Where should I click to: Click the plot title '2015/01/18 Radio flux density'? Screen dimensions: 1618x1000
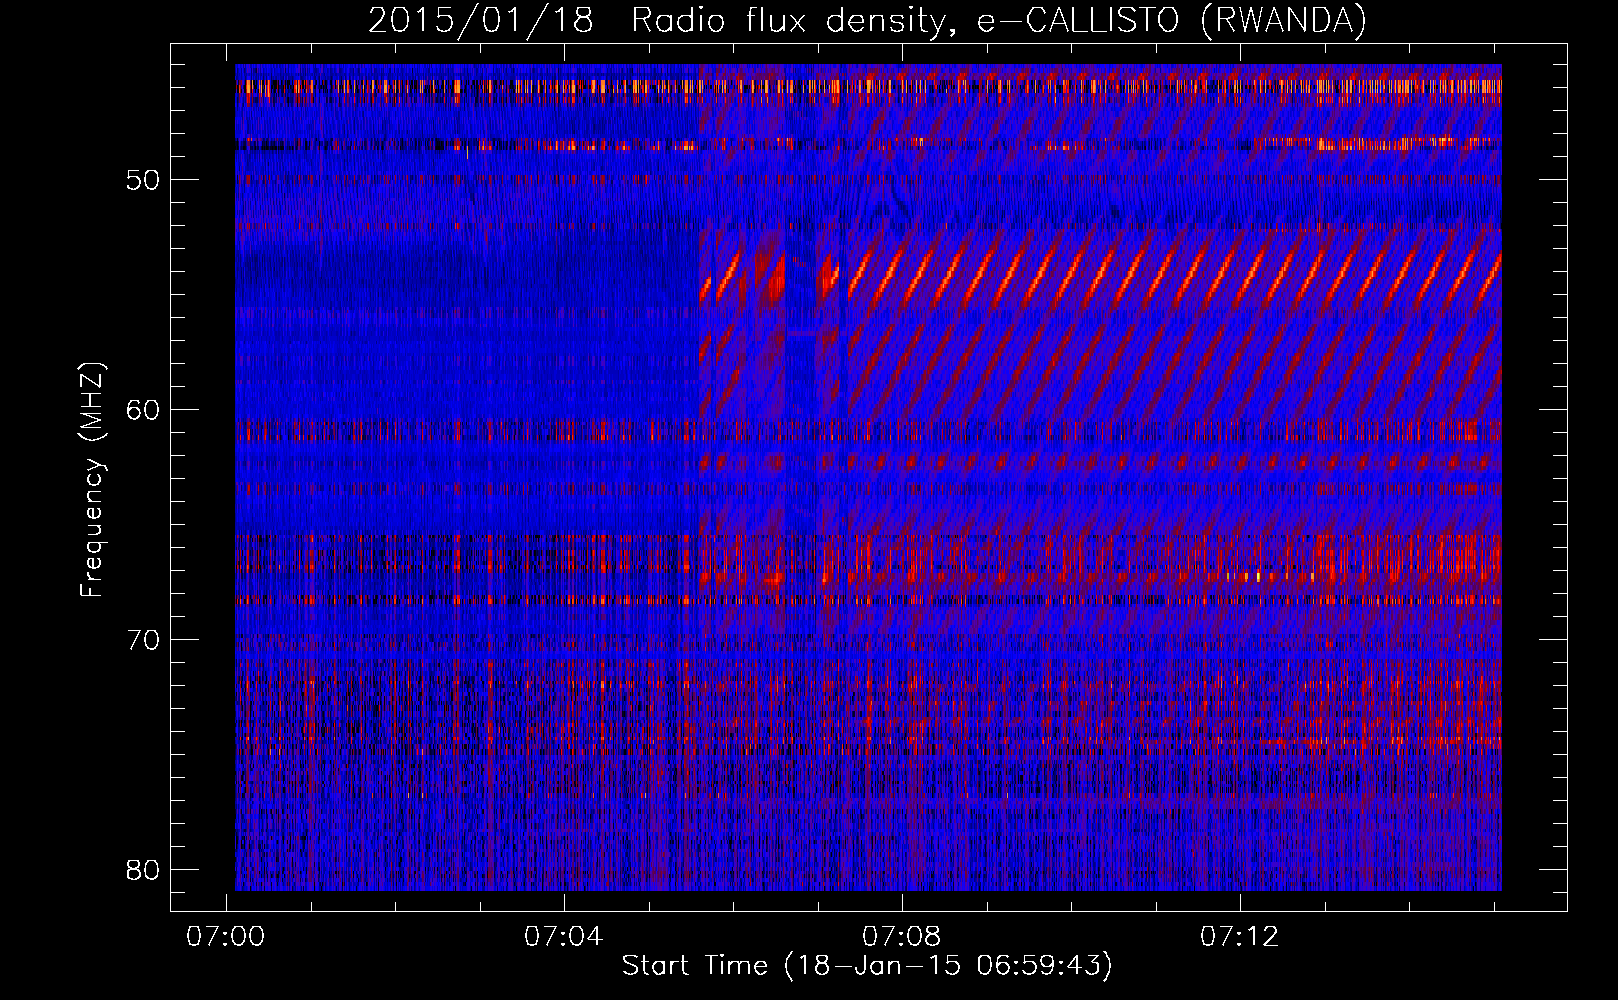[x=867, y=21]
